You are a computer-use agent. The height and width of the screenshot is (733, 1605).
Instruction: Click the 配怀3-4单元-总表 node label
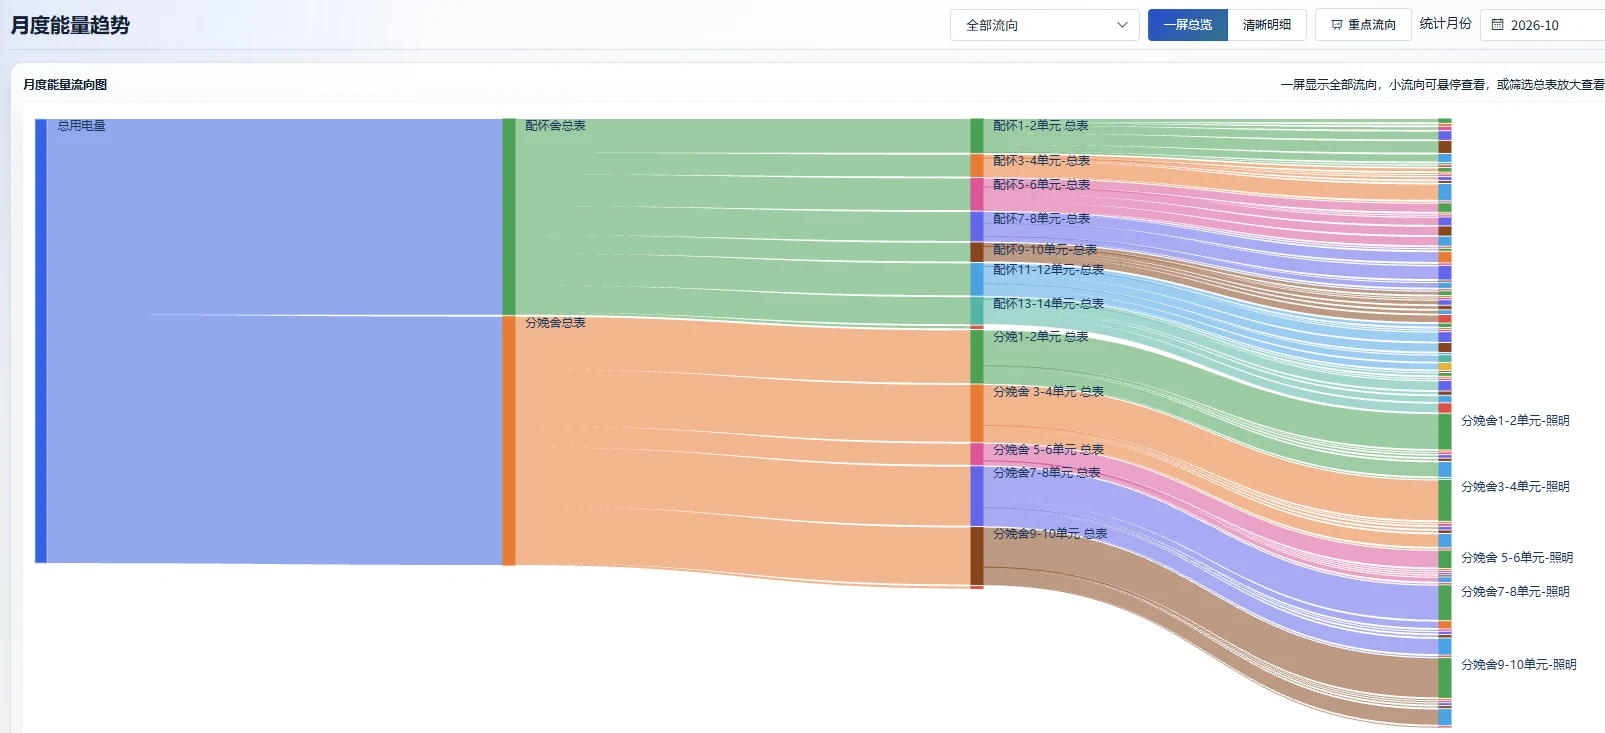click(1041, 161)
